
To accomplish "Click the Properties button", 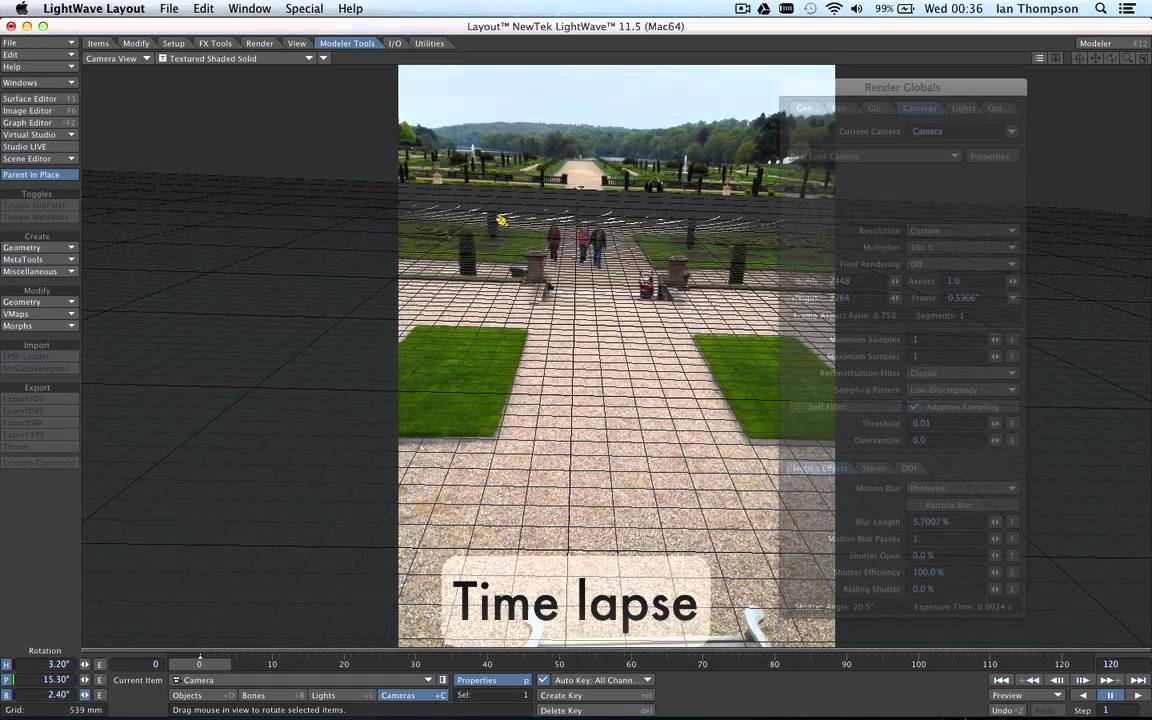I will pos(492,680).
